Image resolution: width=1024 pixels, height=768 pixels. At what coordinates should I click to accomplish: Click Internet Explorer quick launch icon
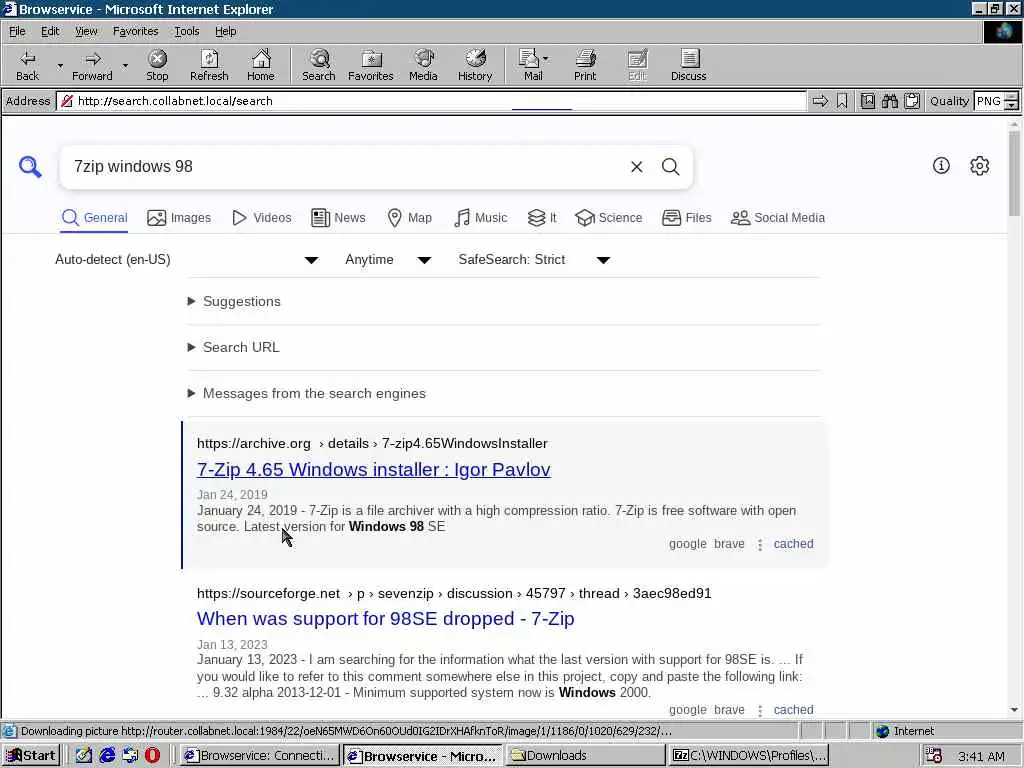coord(107,756)
